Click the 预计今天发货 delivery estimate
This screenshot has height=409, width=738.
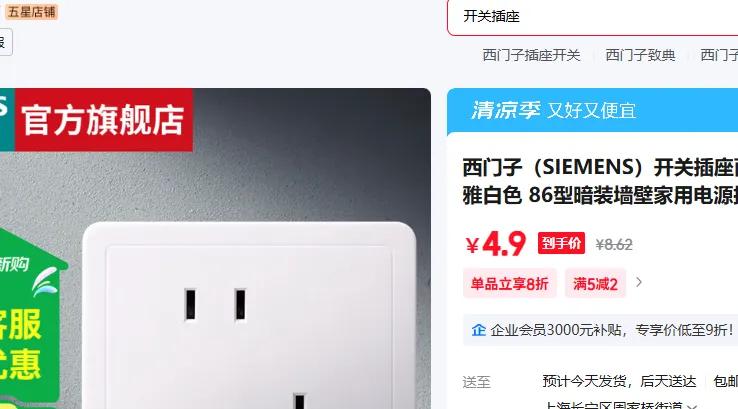(x=619, y=381)
